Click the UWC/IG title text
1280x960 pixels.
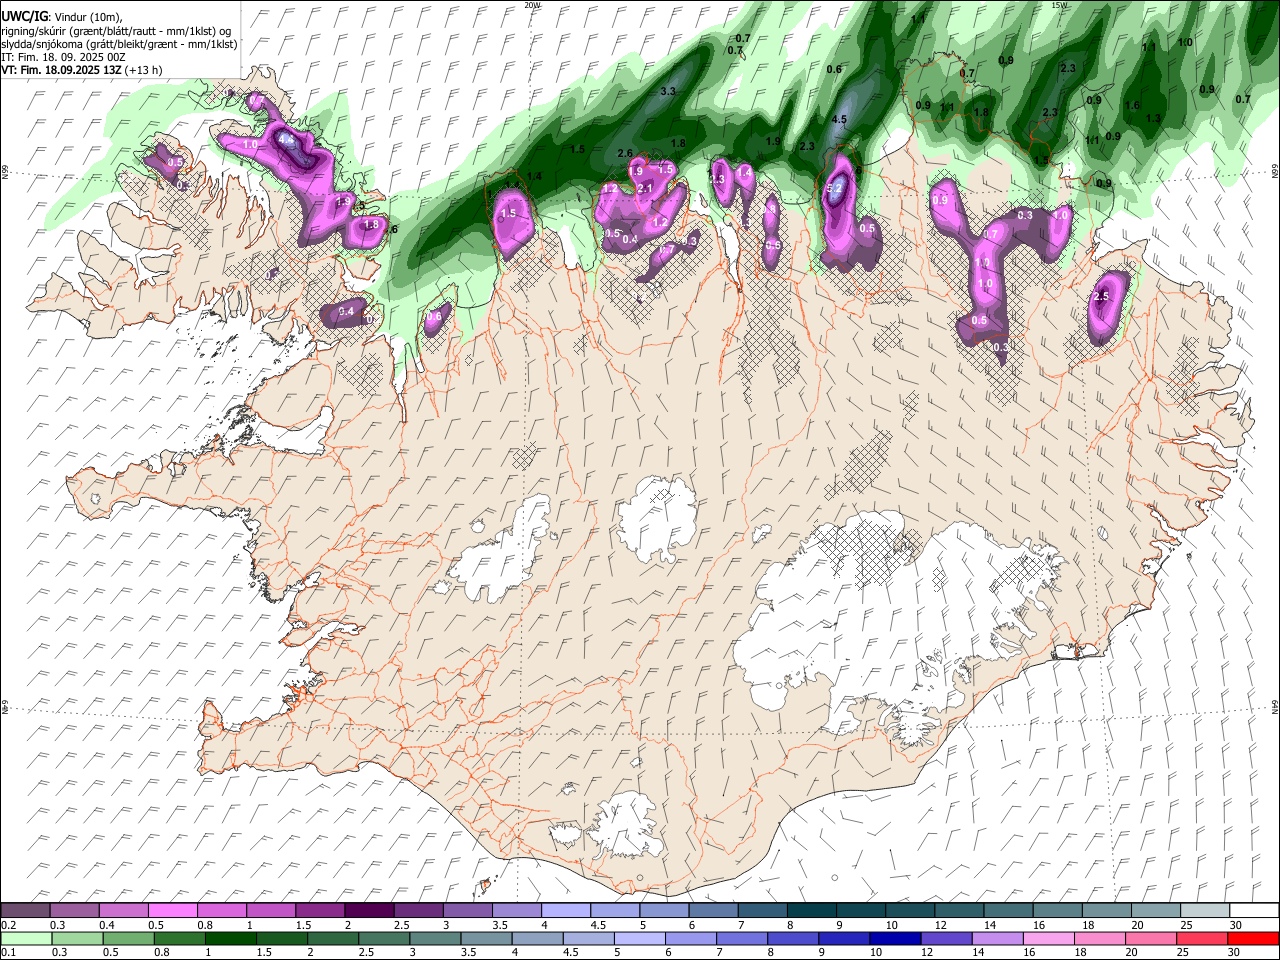coord(23,16)
